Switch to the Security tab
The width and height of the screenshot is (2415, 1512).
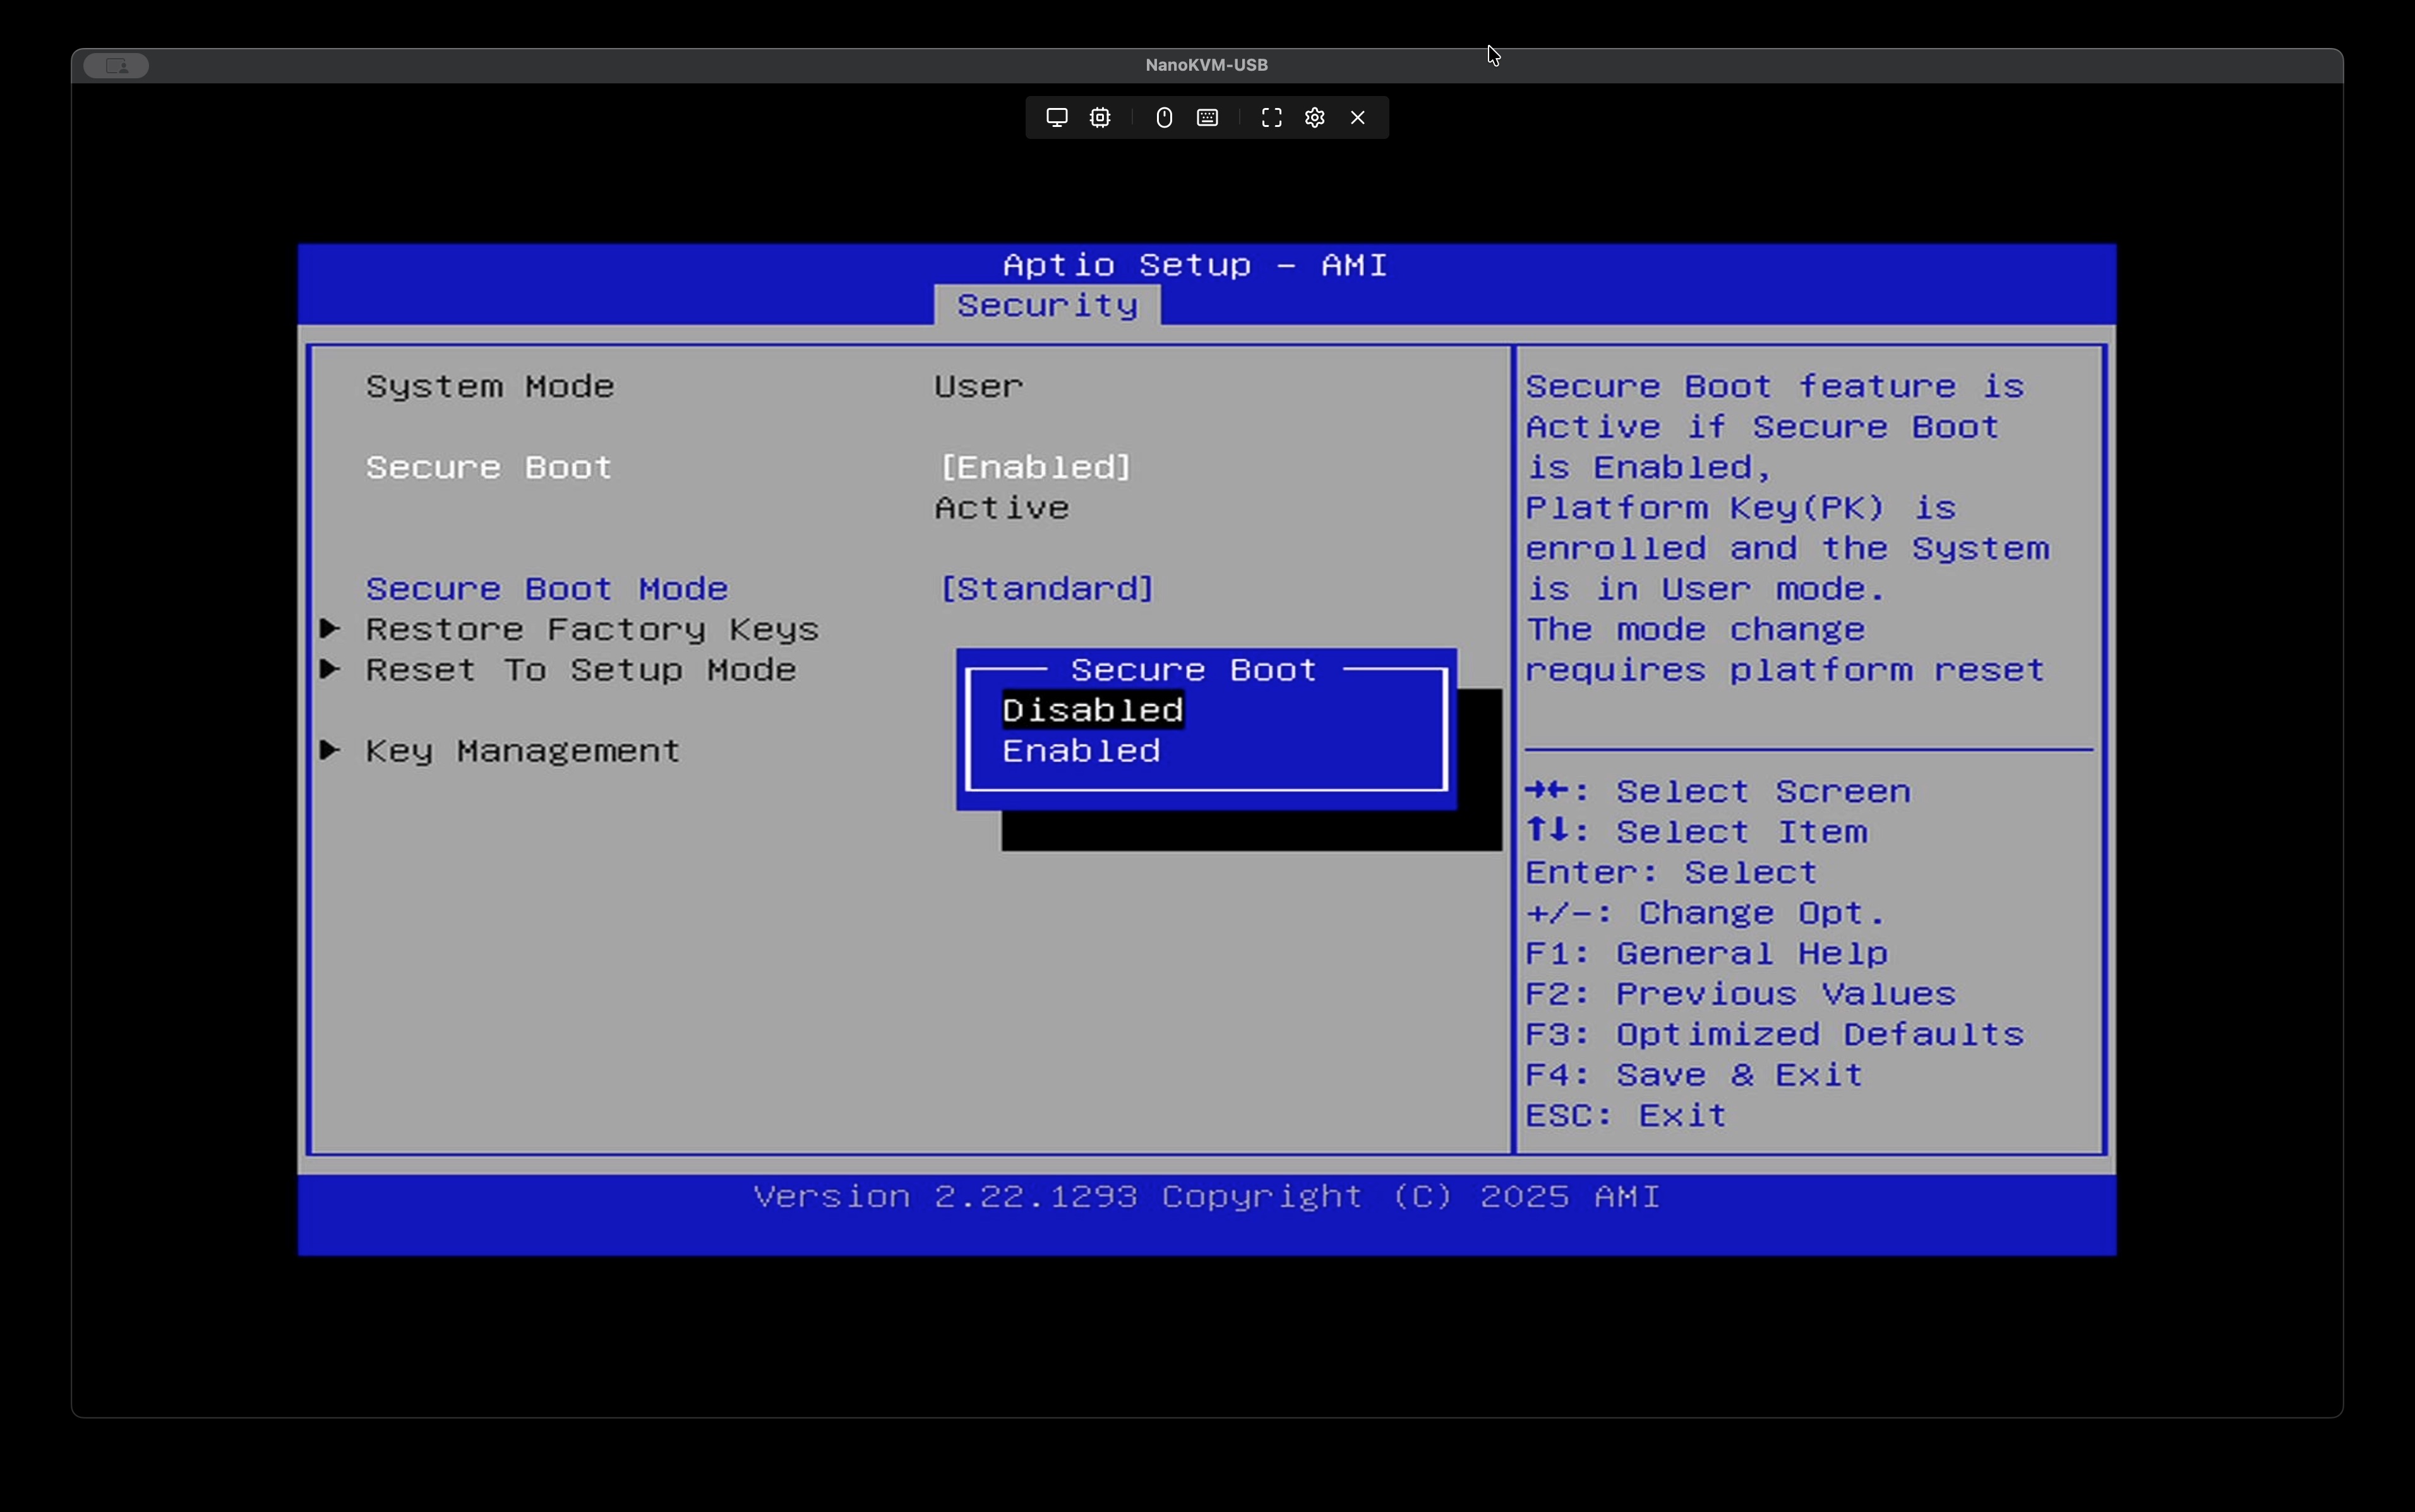click(1047, 305)
